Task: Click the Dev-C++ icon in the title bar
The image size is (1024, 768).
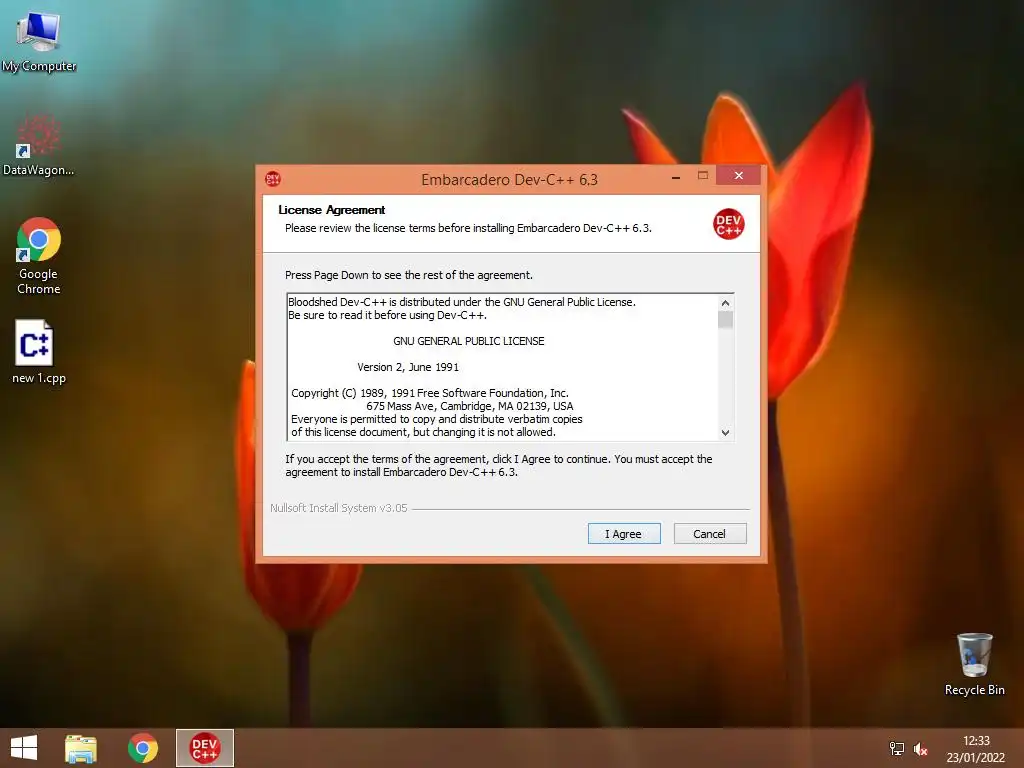Action: [273, 179]
